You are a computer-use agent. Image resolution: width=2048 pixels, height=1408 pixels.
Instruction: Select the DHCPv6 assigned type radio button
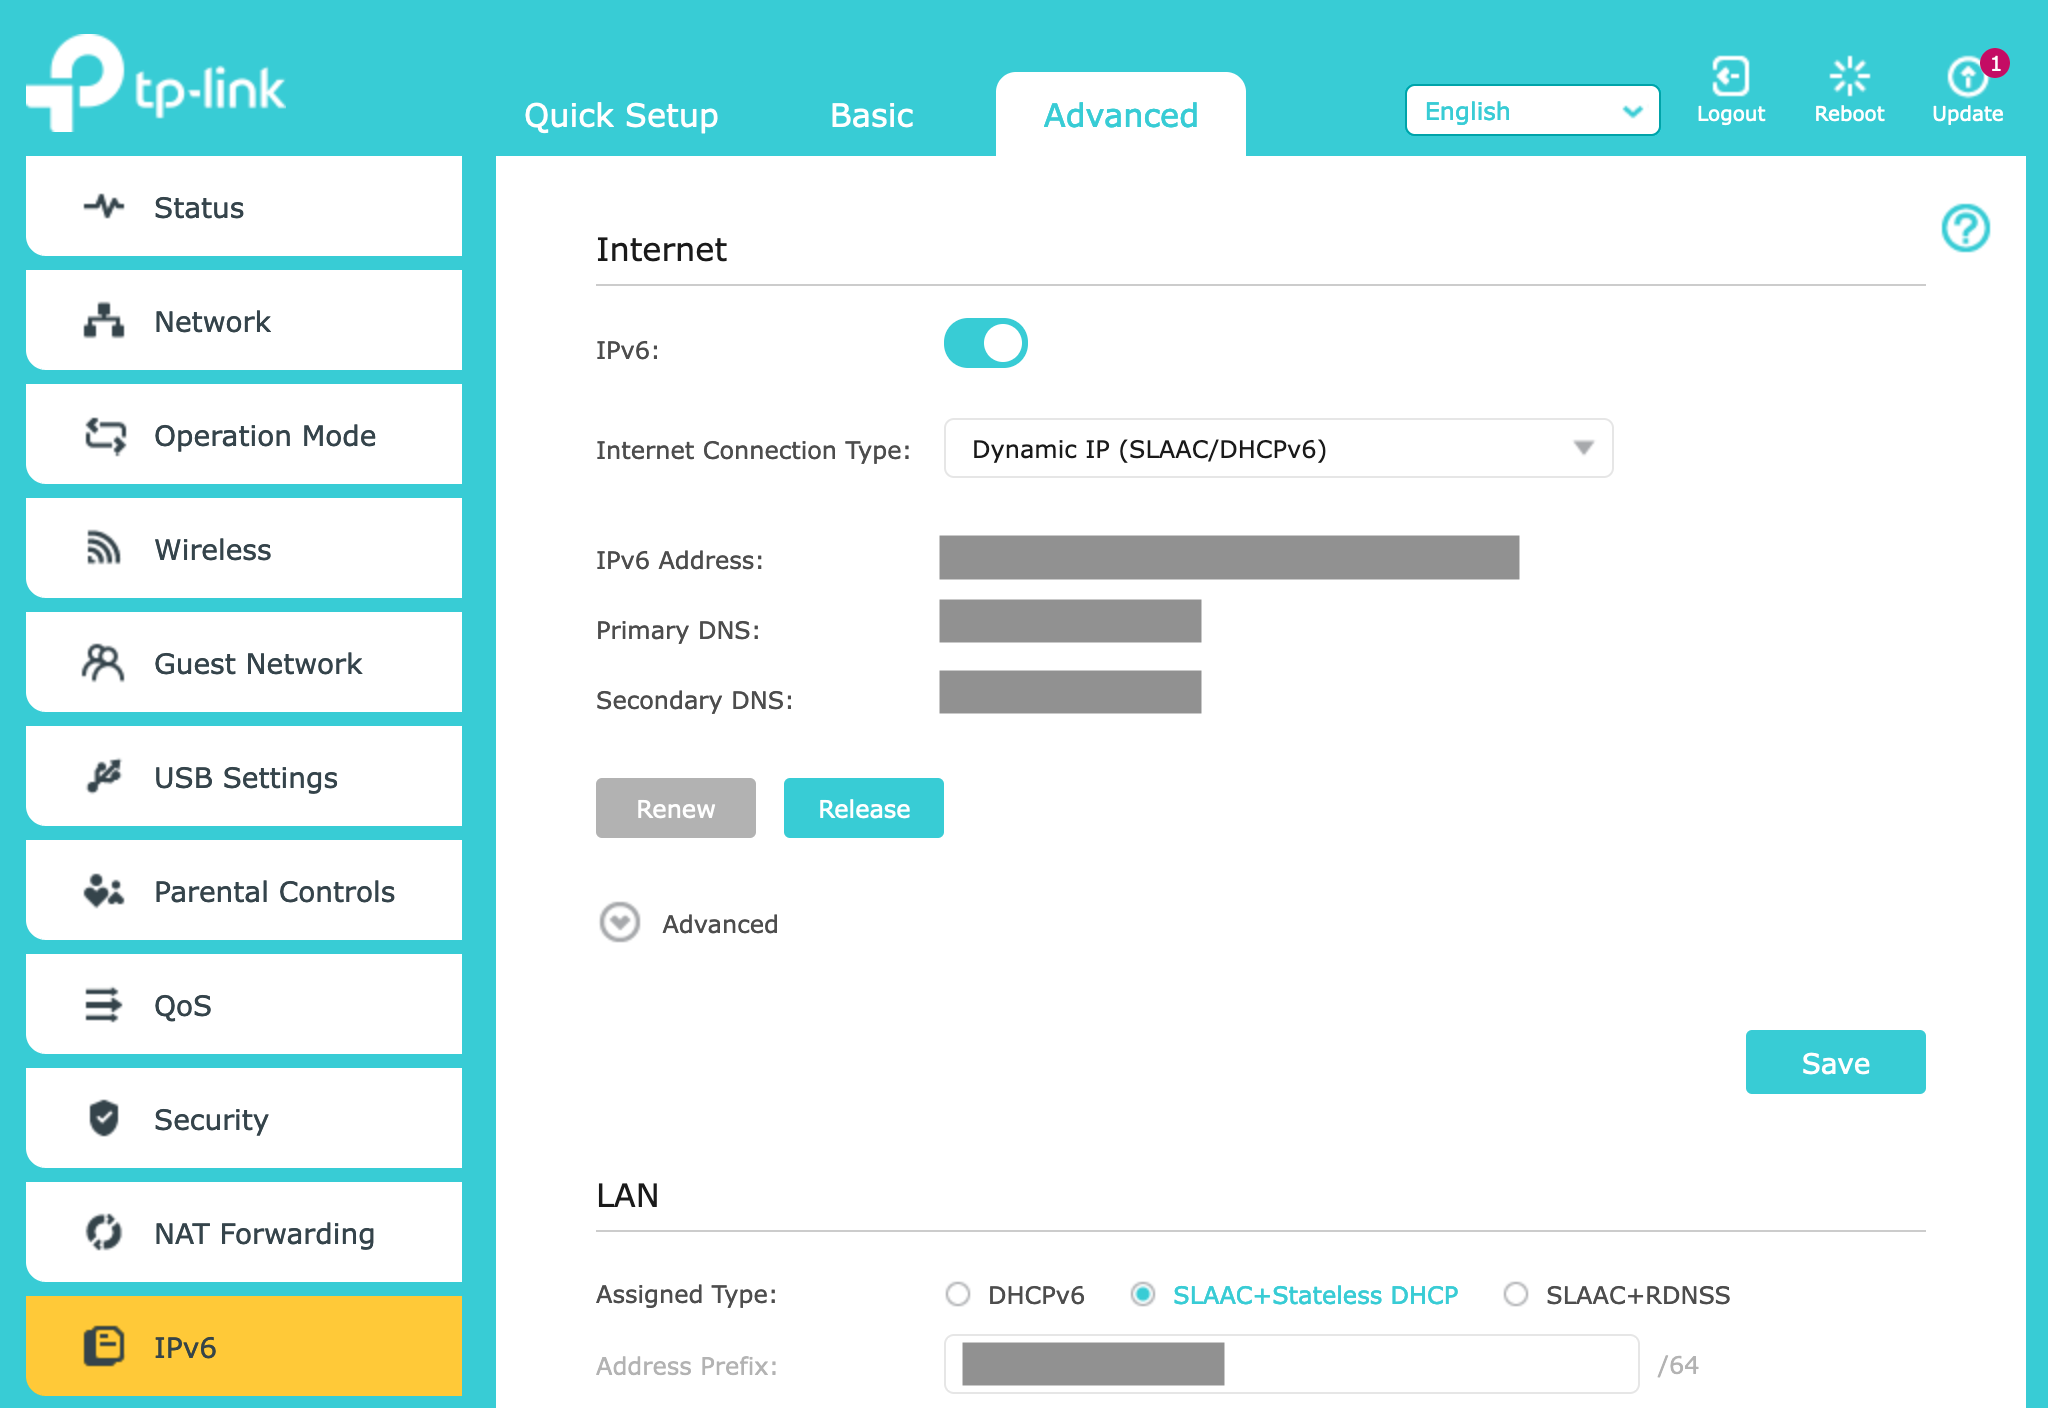click(x=956, y=1293)
